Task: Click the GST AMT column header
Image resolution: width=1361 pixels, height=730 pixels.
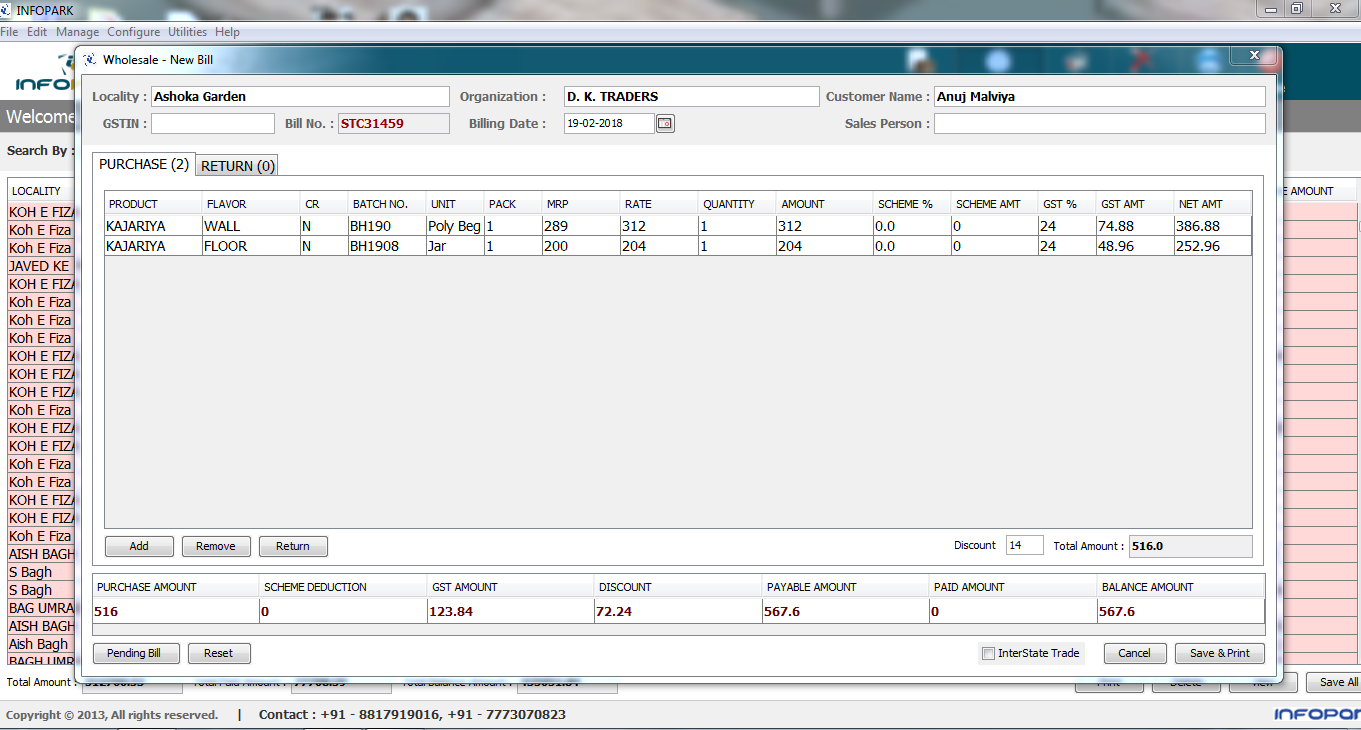Action: coord(1136,204)
